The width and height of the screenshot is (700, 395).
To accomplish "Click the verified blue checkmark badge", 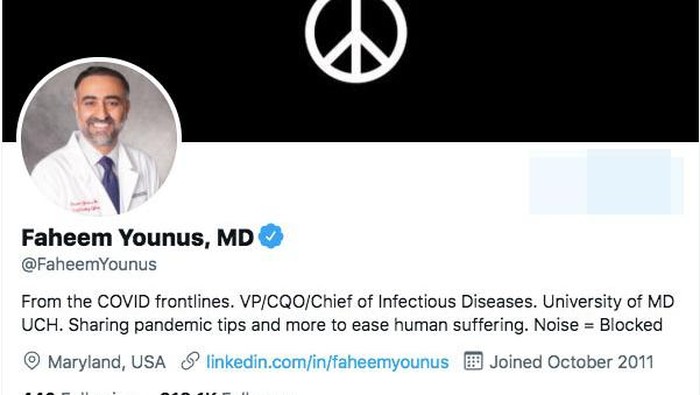I will click(271, 236).
